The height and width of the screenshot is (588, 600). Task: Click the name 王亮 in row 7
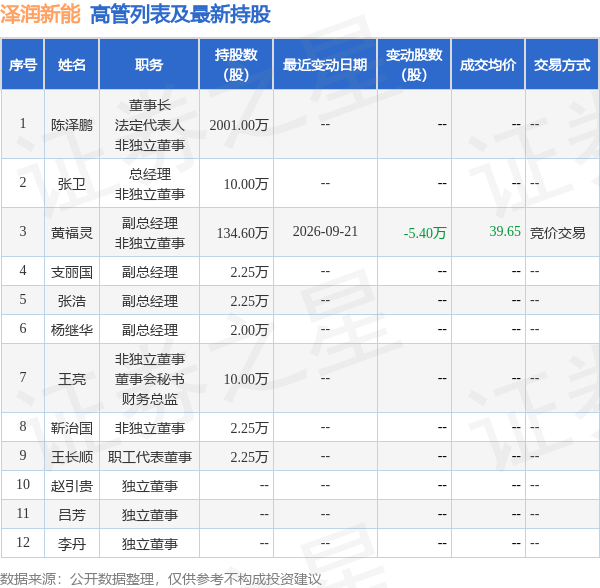(72, 379)
